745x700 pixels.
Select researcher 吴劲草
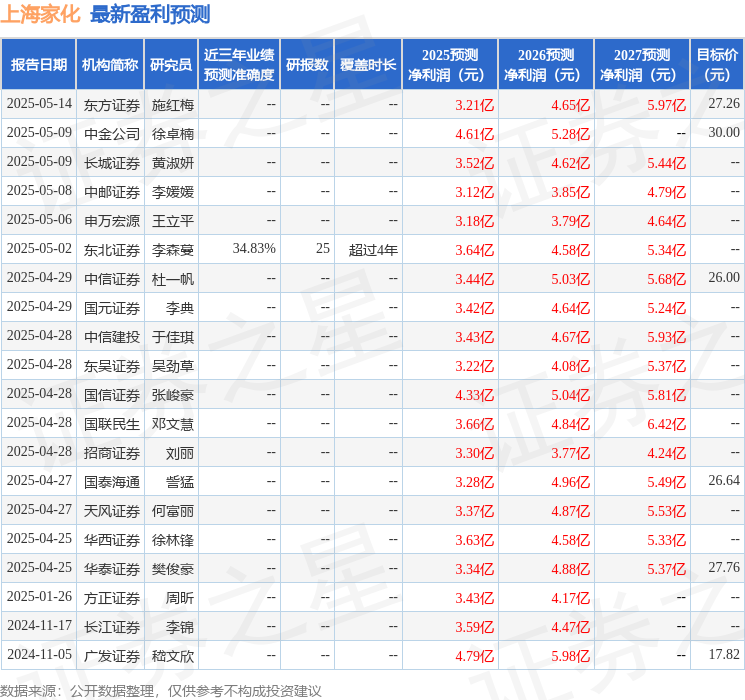click(x=173, y=366)
